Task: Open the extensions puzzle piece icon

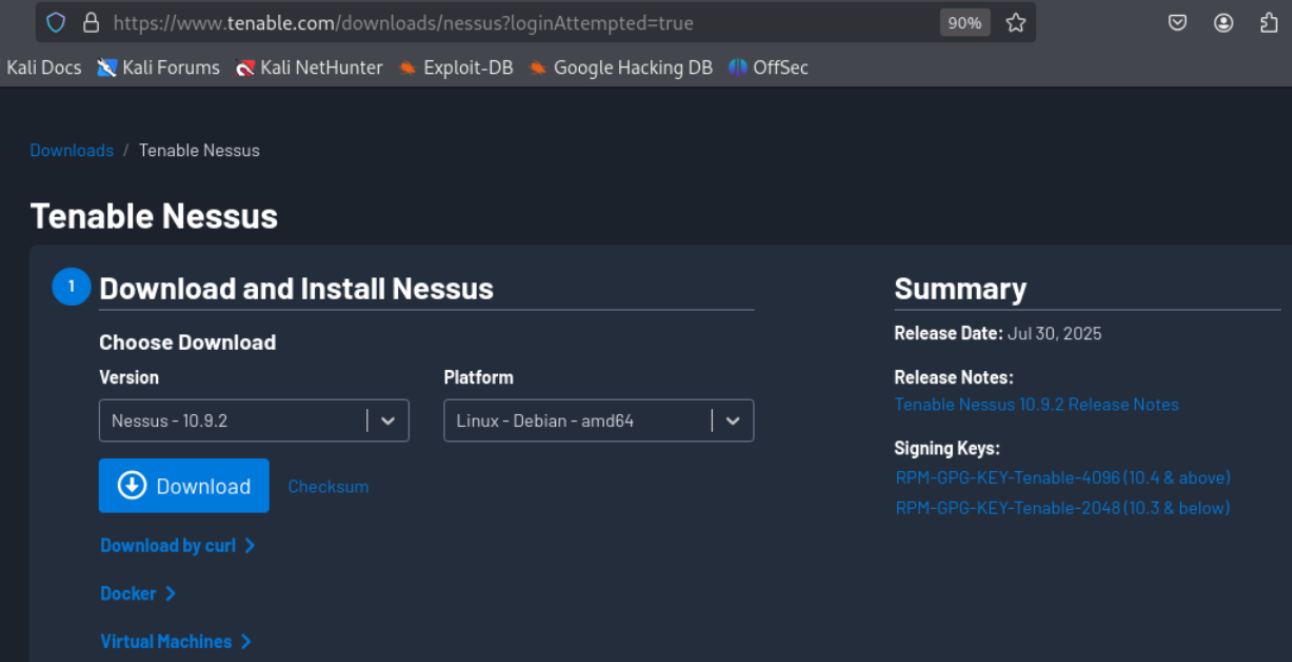Action: [x=1269, y=22]
